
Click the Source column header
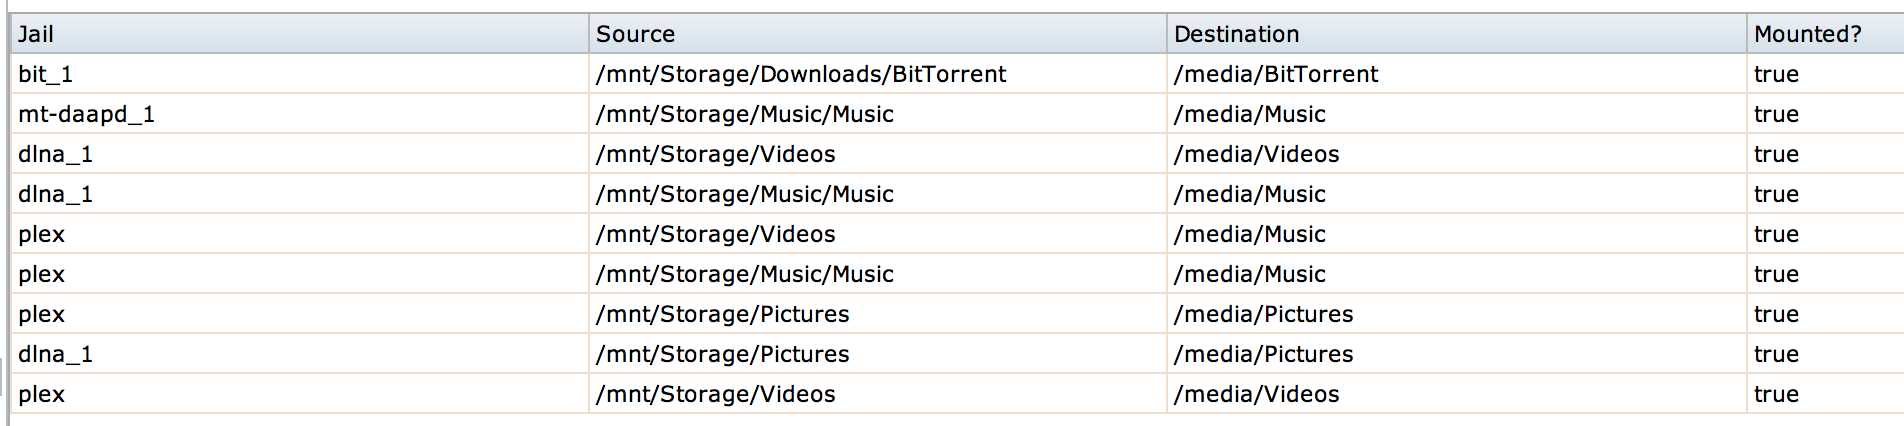click(635, 34)
